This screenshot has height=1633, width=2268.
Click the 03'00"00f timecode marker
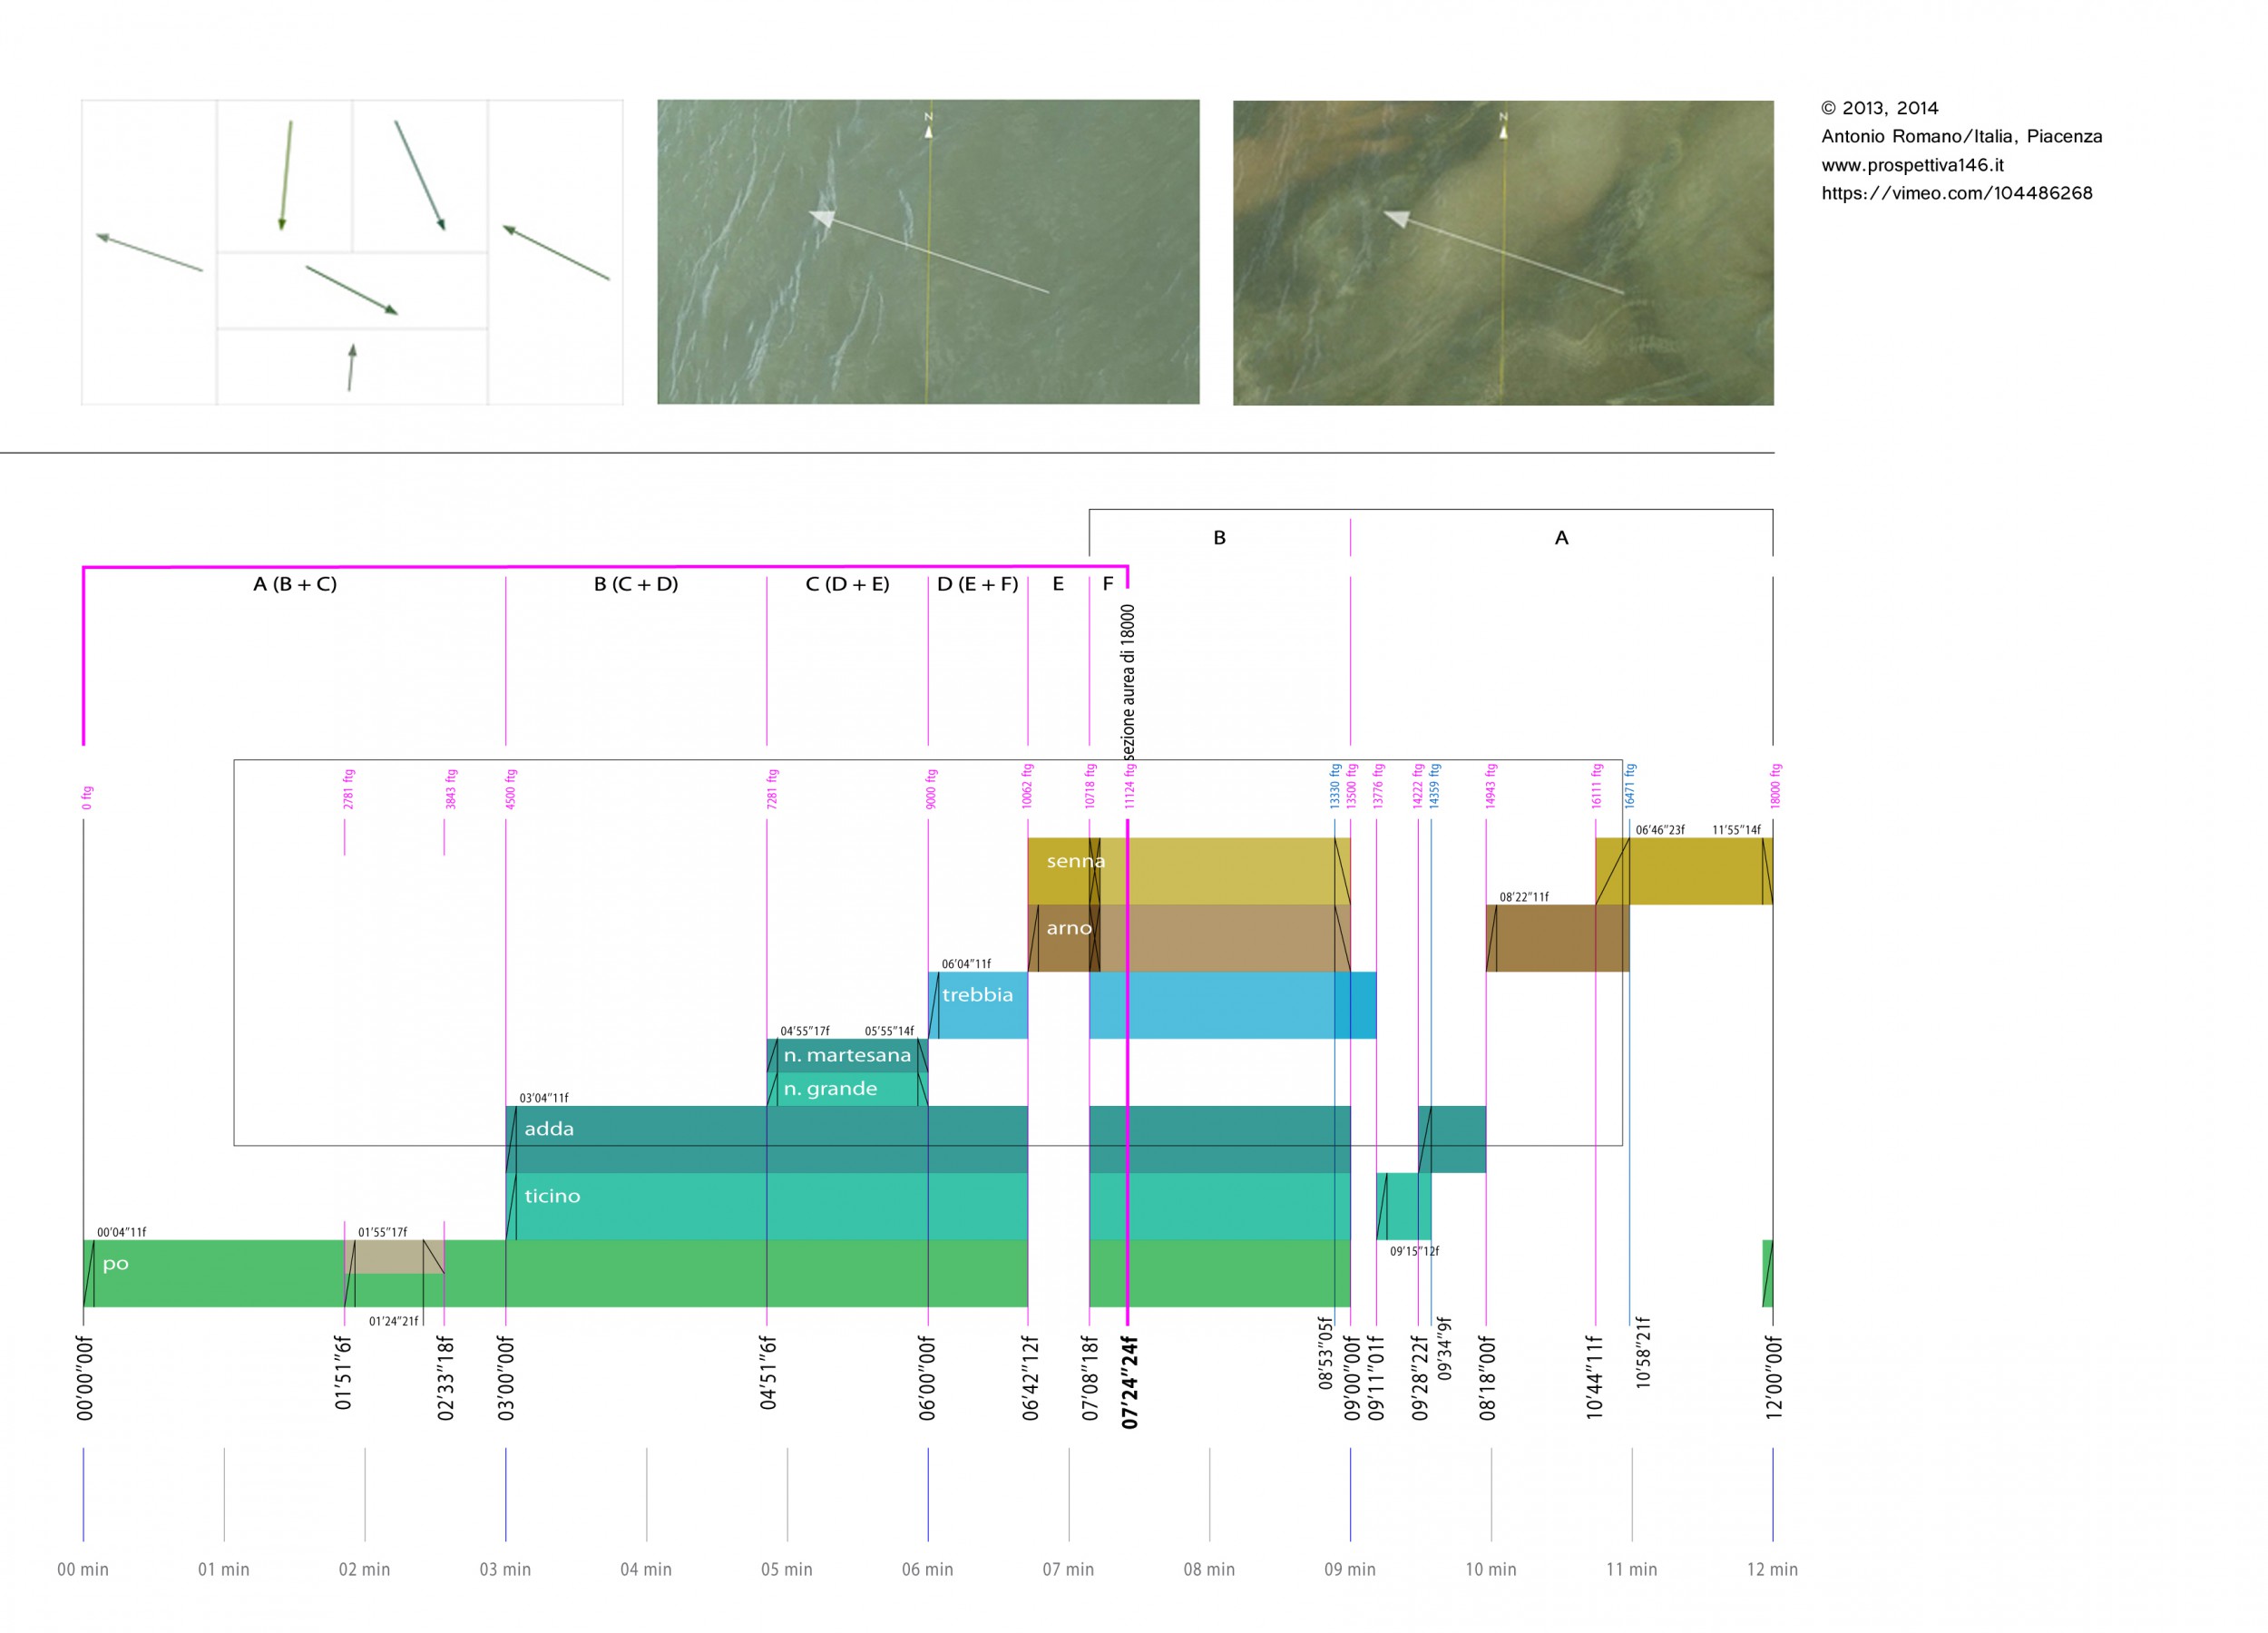point(506,1378)
